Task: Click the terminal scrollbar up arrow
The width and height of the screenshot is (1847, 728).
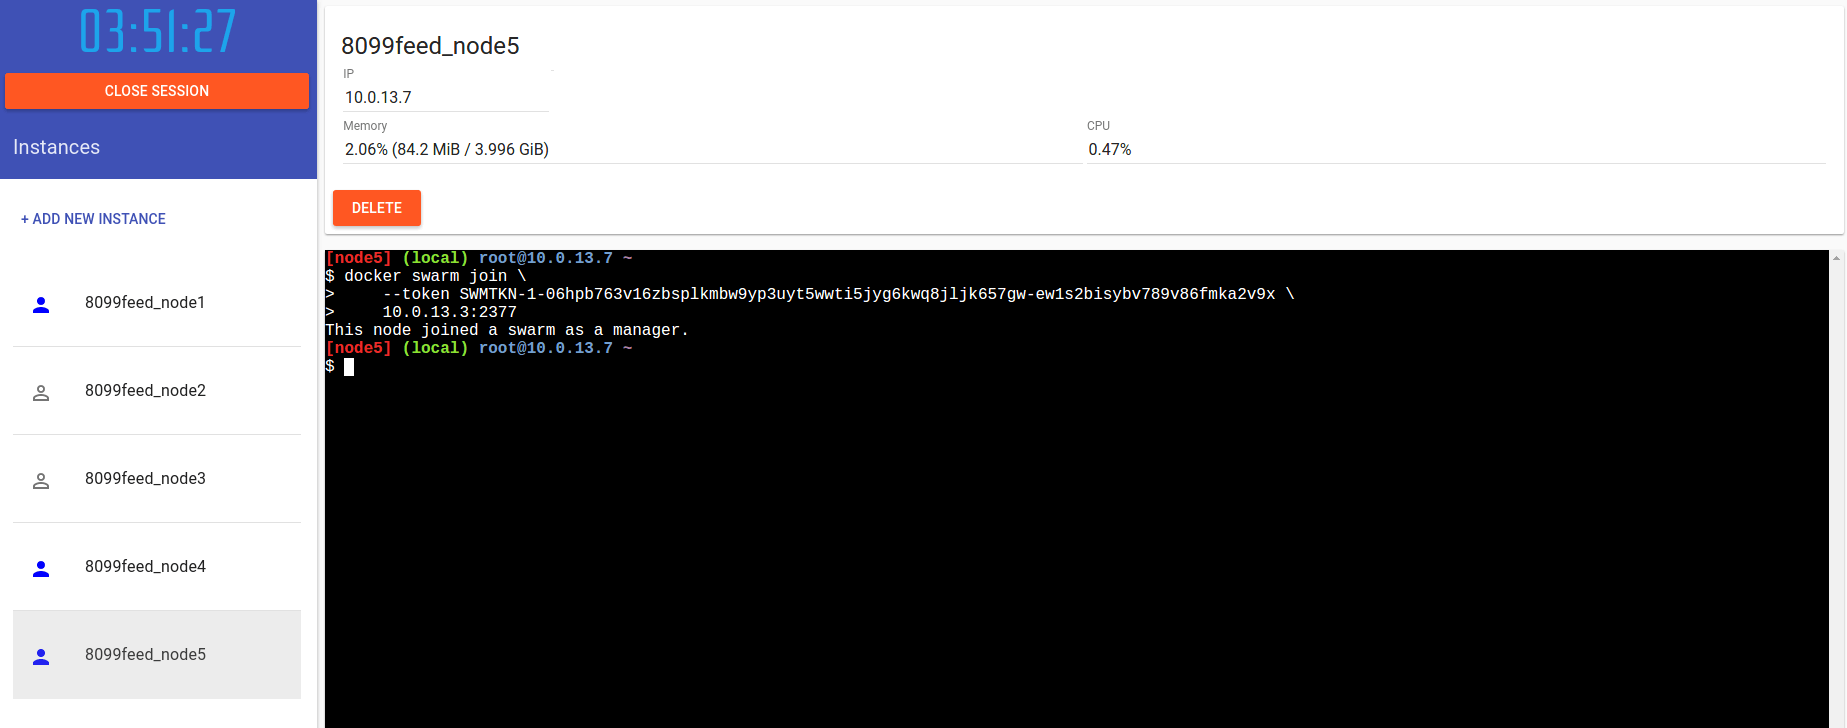Action: click(x=1837, y=258)
